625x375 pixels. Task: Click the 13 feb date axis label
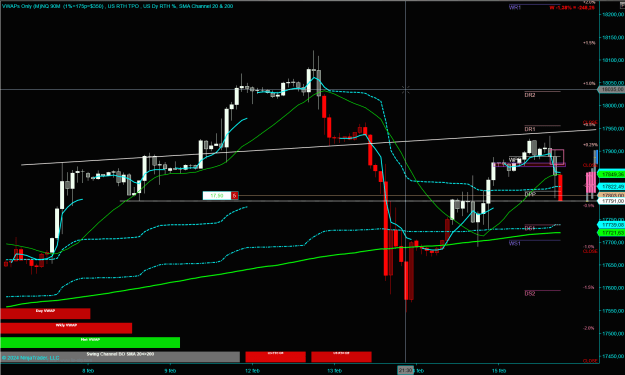pos(334,371)
